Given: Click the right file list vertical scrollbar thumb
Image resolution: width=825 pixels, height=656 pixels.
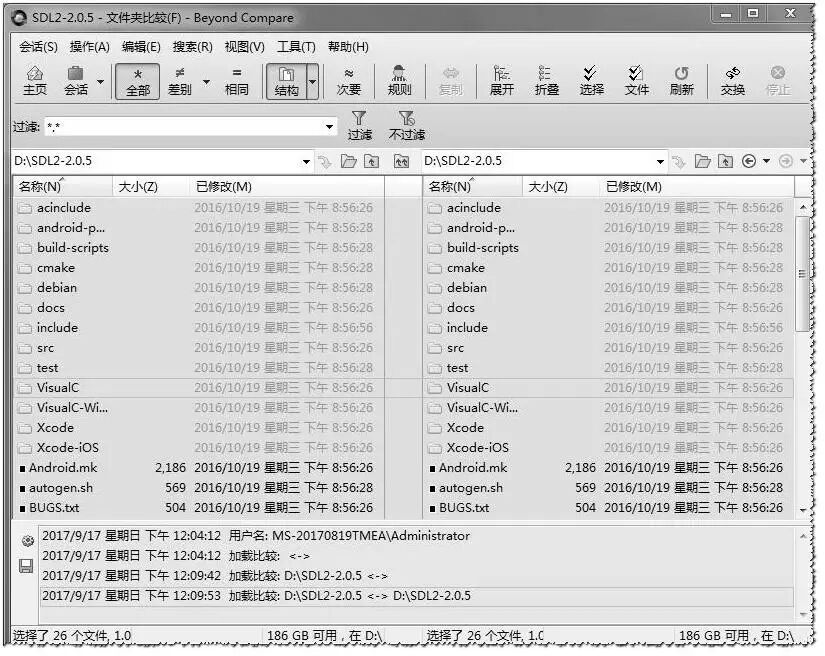Looking at the screenshot, I should (x=802, y=274).
